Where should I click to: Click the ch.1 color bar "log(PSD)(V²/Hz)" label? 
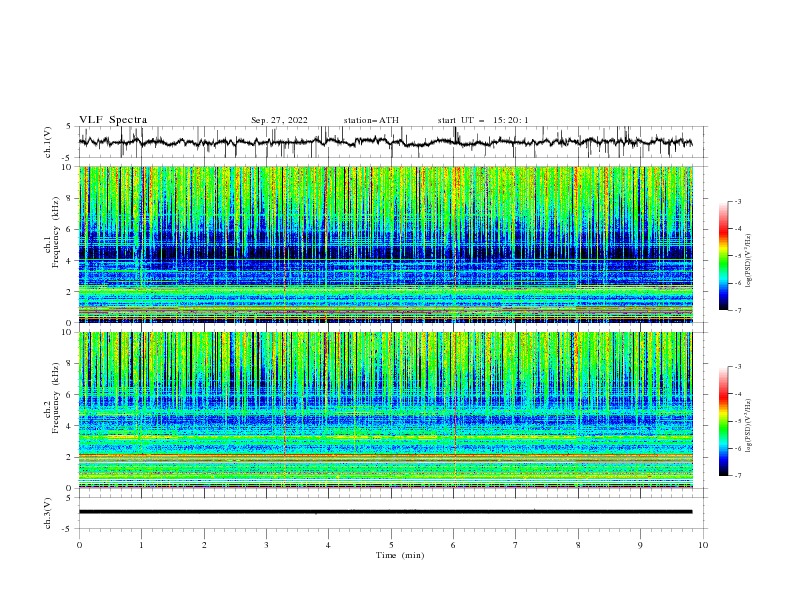click(749, 261)
